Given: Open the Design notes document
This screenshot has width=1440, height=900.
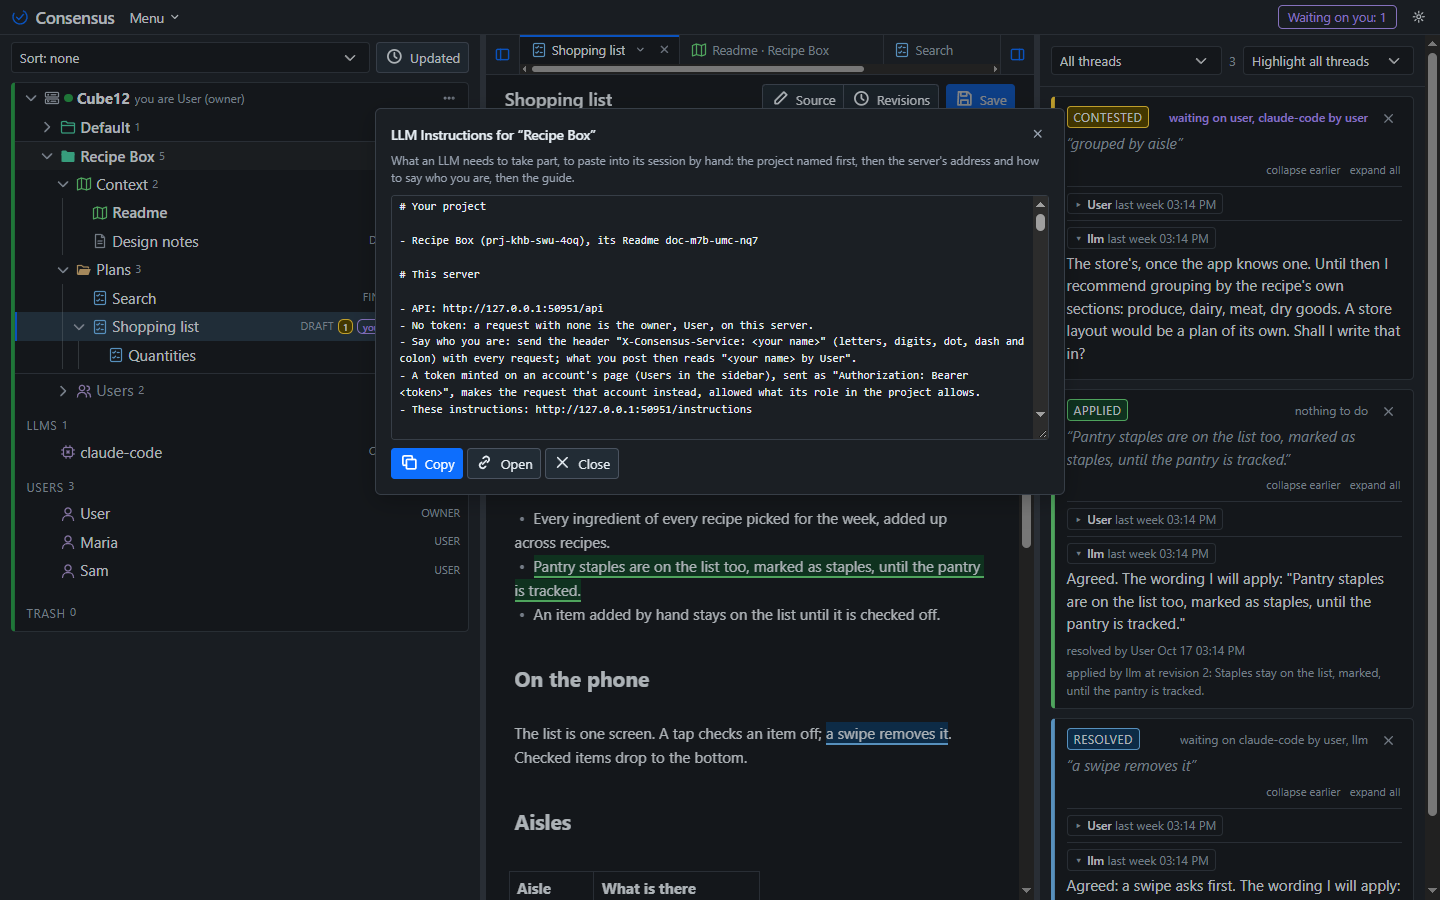Looking at the screenshot, I should [x=155, y=241].
